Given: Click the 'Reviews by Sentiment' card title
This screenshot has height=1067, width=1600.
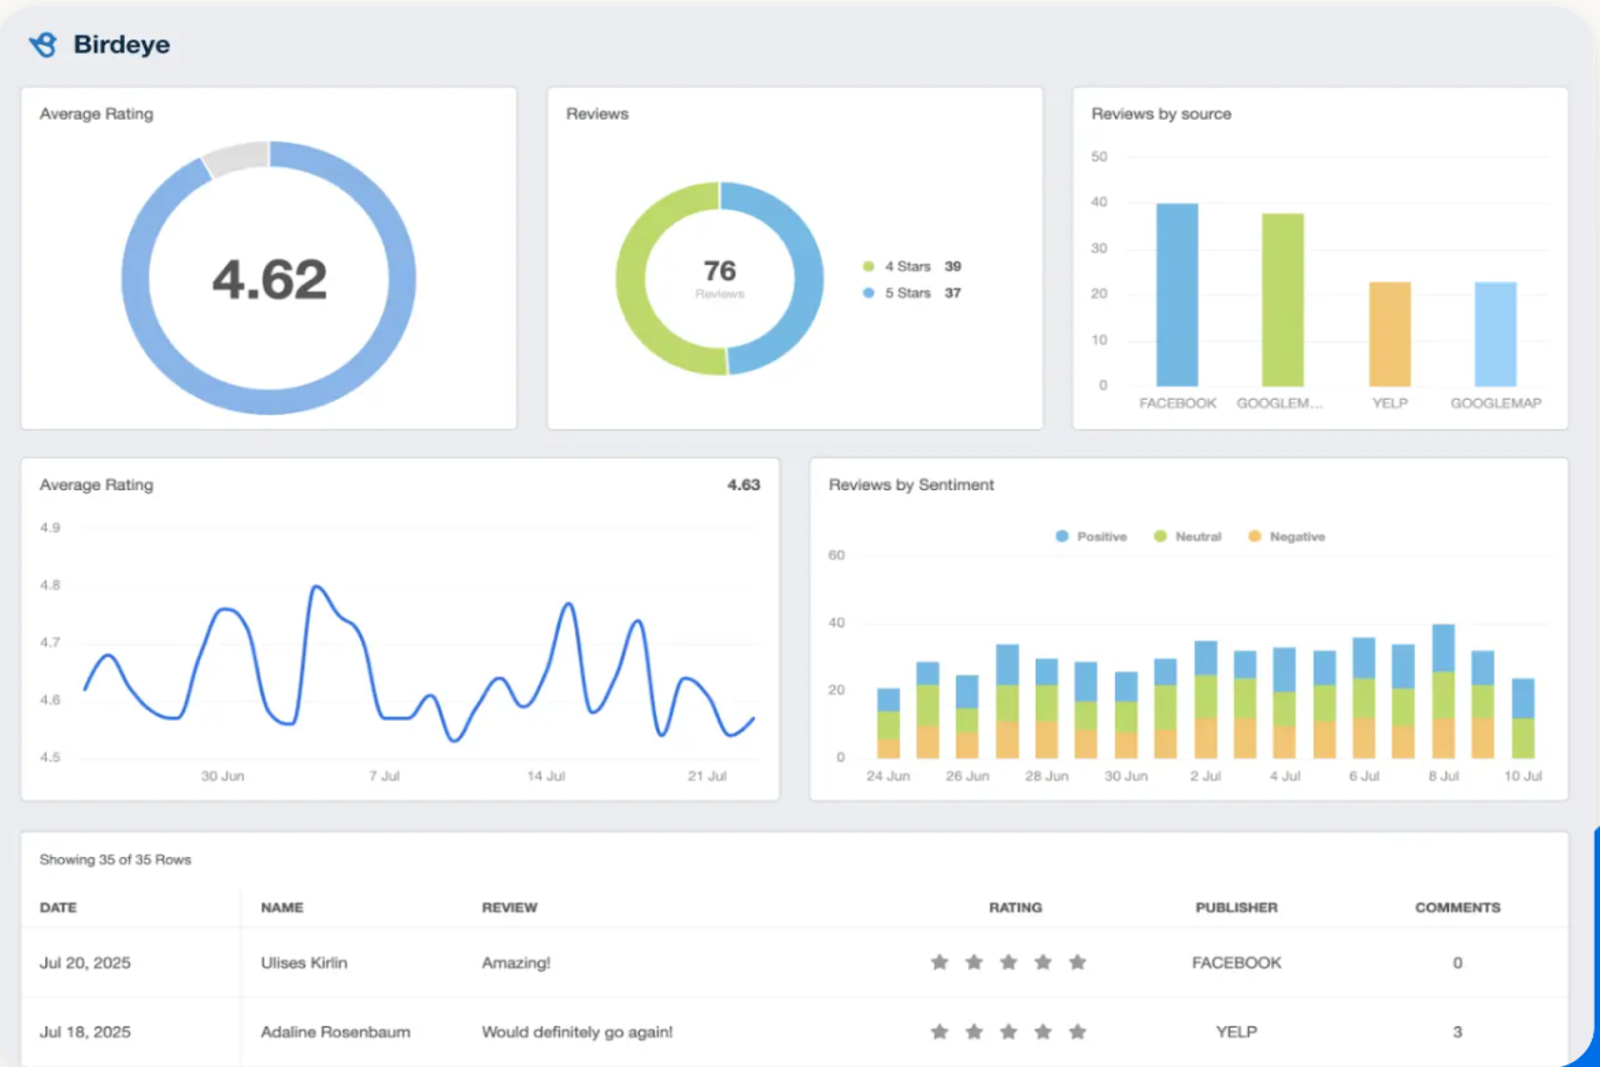Looking at the screenshot, I should click(x=911, y=484).
